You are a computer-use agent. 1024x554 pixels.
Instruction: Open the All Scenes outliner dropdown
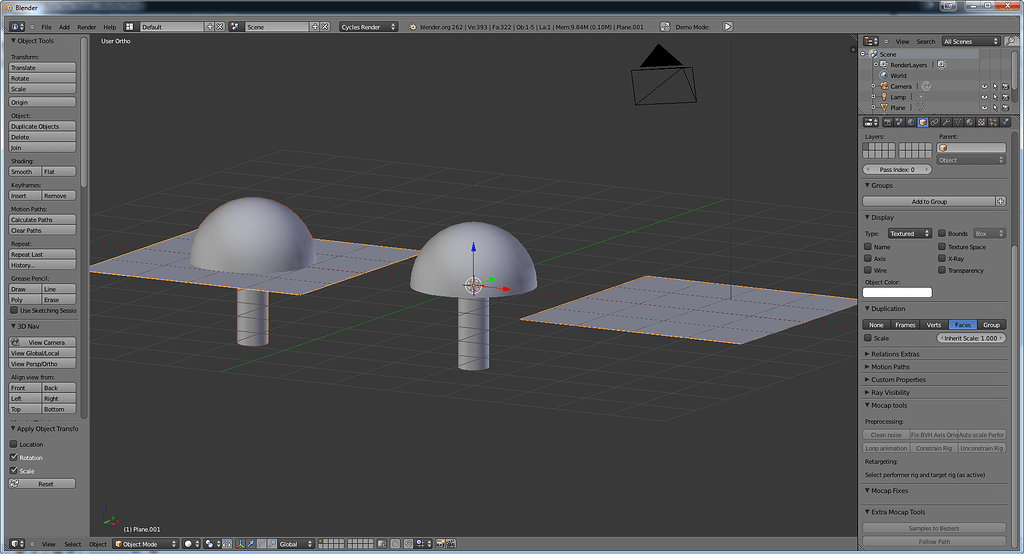(971, 41)
